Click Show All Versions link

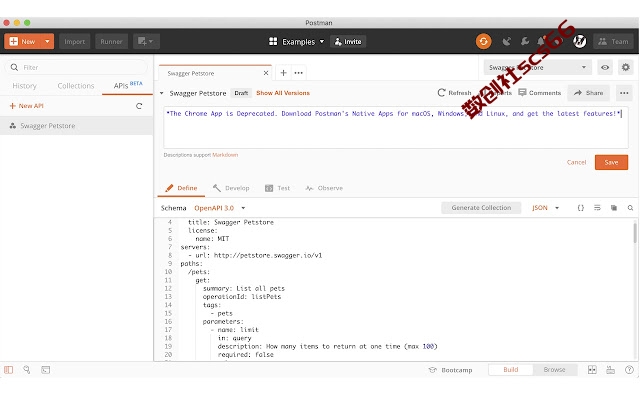(x=283, y=93)
